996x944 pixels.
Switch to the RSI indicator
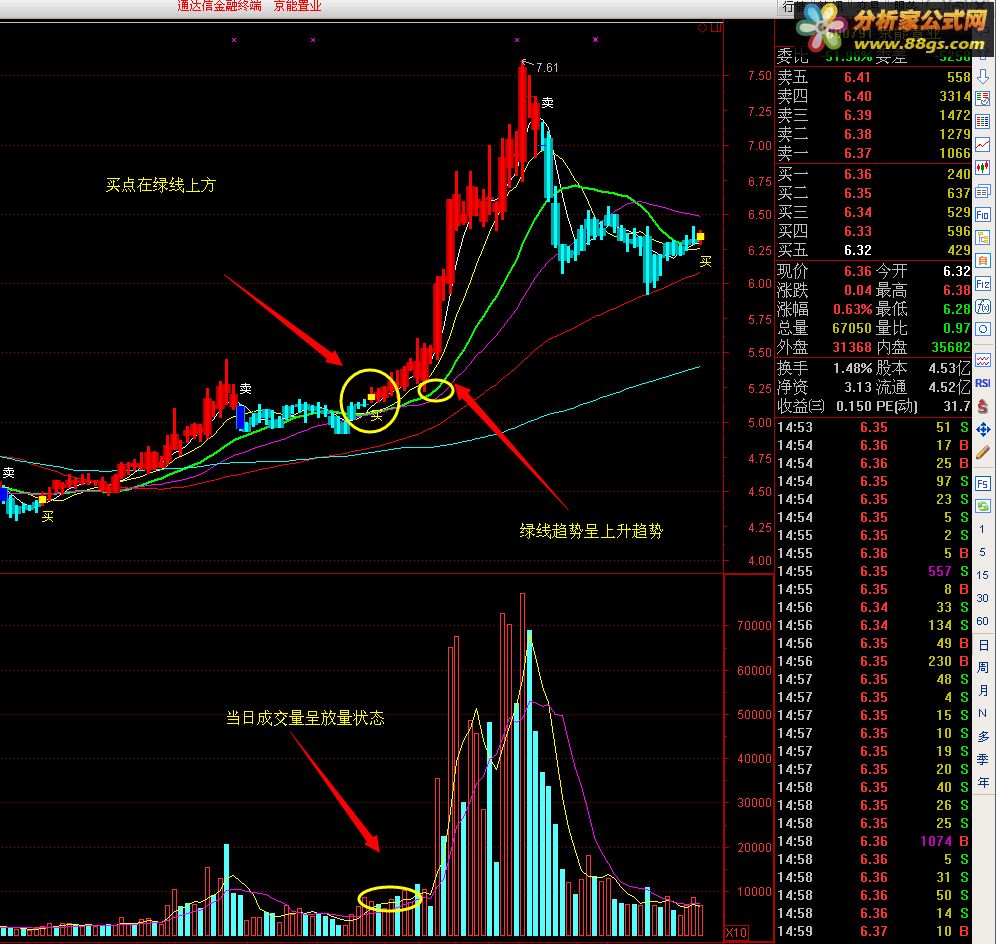tap(983, 383)
